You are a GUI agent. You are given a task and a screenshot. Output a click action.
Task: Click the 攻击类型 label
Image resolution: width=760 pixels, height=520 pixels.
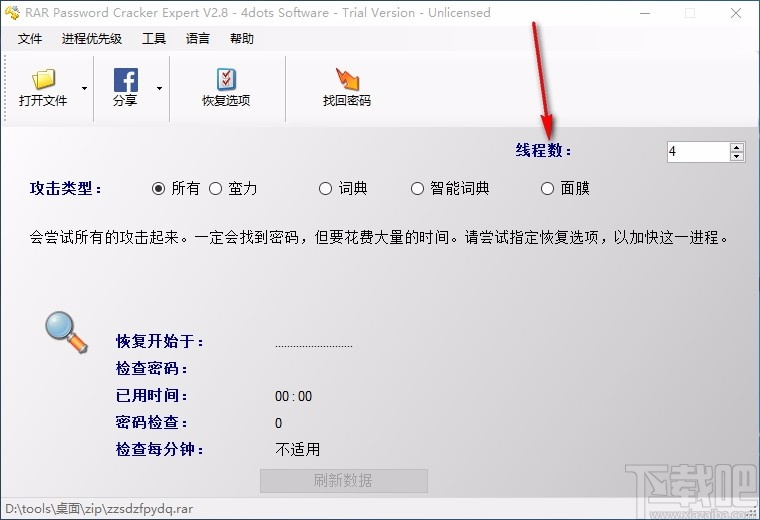66,189
